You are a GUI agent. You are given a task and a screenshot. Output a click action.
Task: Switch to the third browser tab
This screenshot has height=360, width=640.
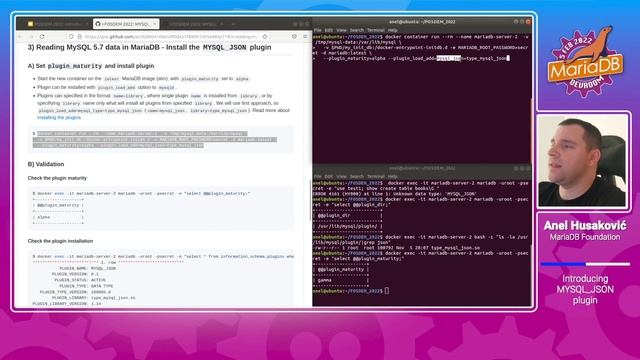point(194,24)
